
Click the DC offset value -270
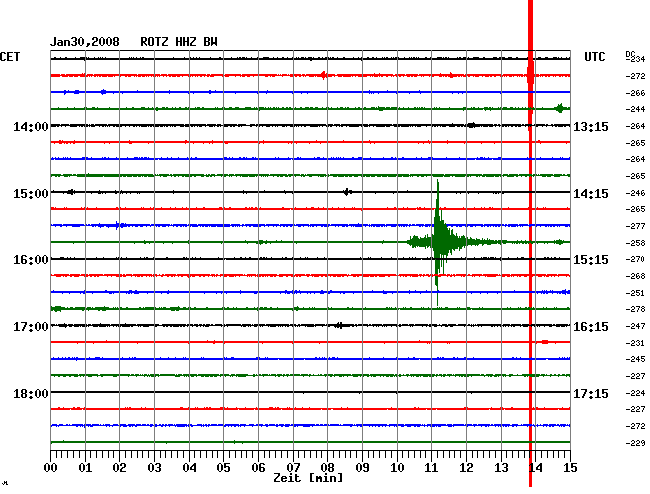point(635,259)
